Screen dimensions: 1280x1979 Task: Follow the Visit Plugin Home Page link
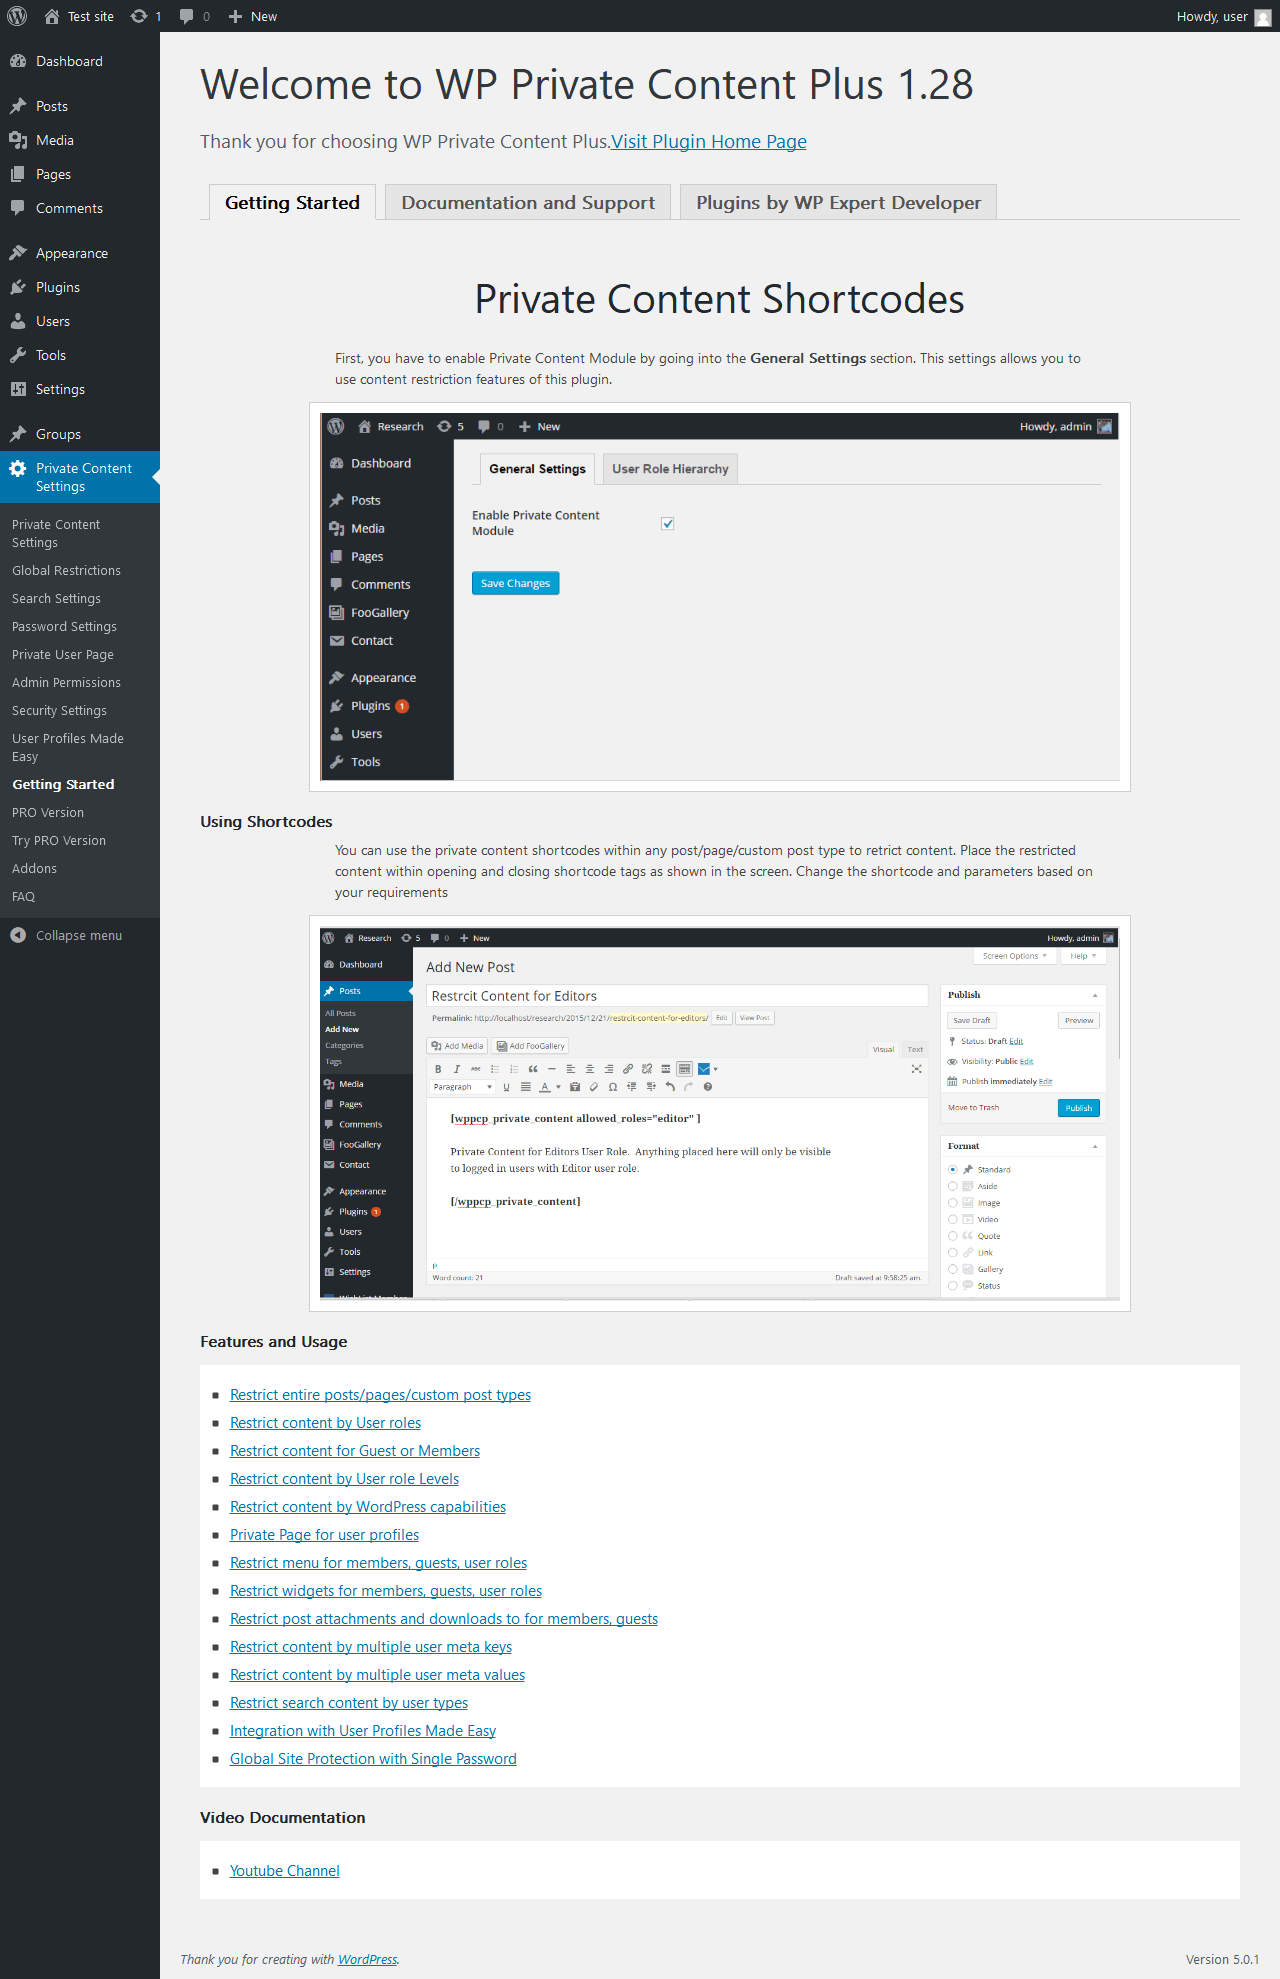coord(709,141)
